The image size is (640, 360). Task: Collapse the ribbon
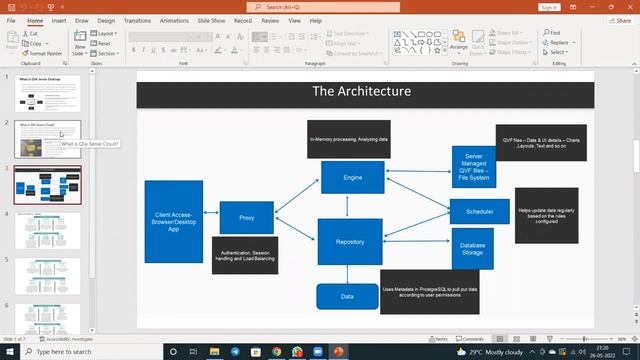click(634, 64)
